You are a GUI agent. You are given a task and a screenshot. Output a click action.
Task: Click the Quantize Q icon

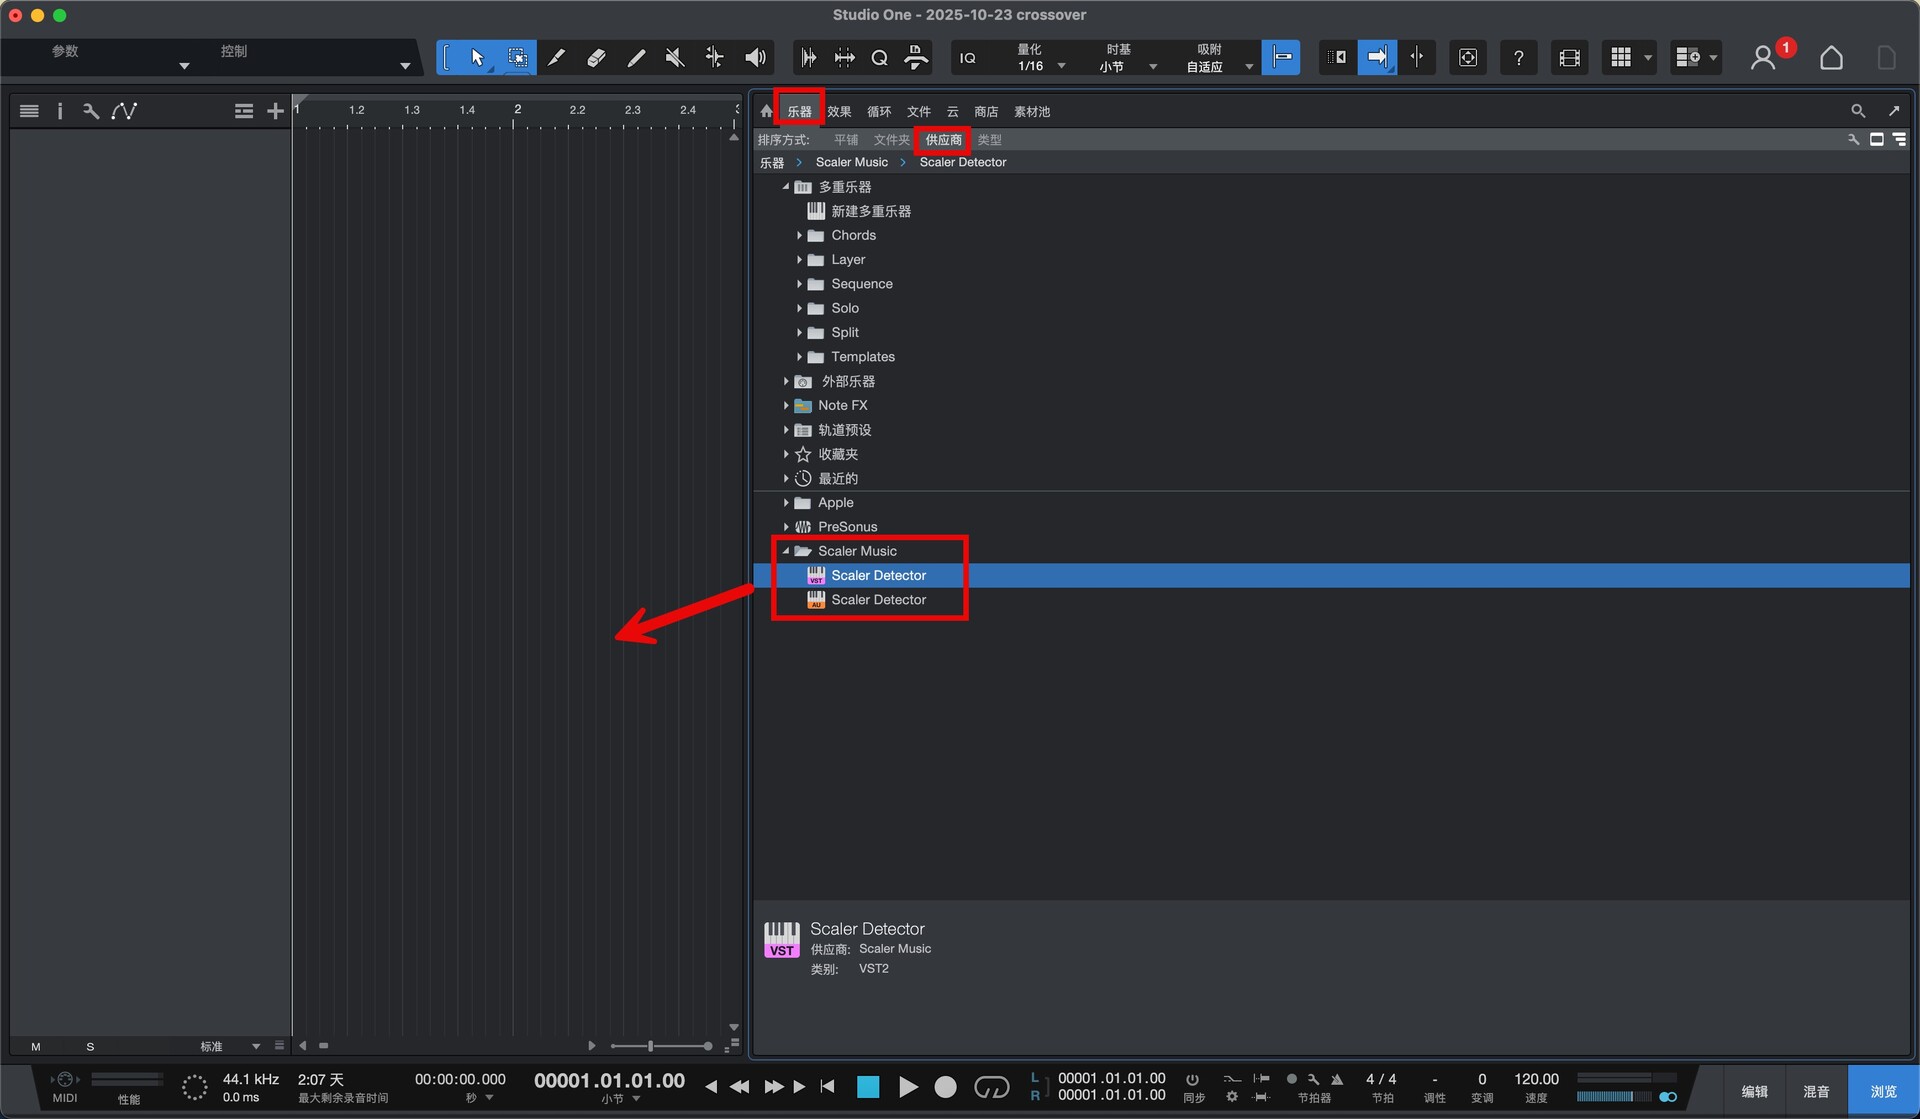879,58
